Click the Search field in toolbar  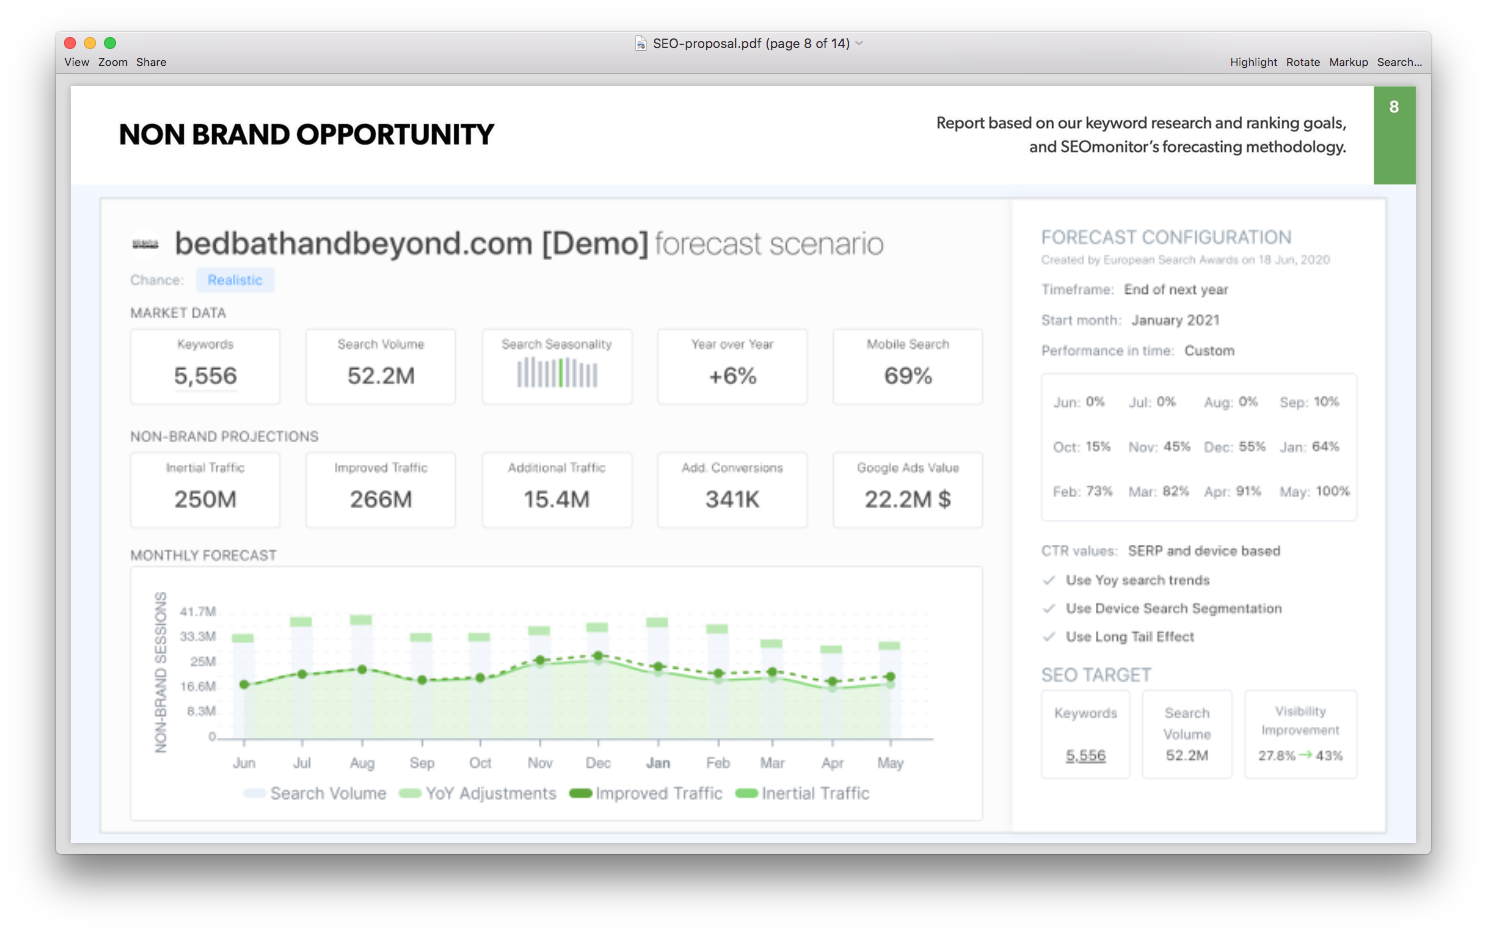pyautogui.click(x=1399, y=62)
